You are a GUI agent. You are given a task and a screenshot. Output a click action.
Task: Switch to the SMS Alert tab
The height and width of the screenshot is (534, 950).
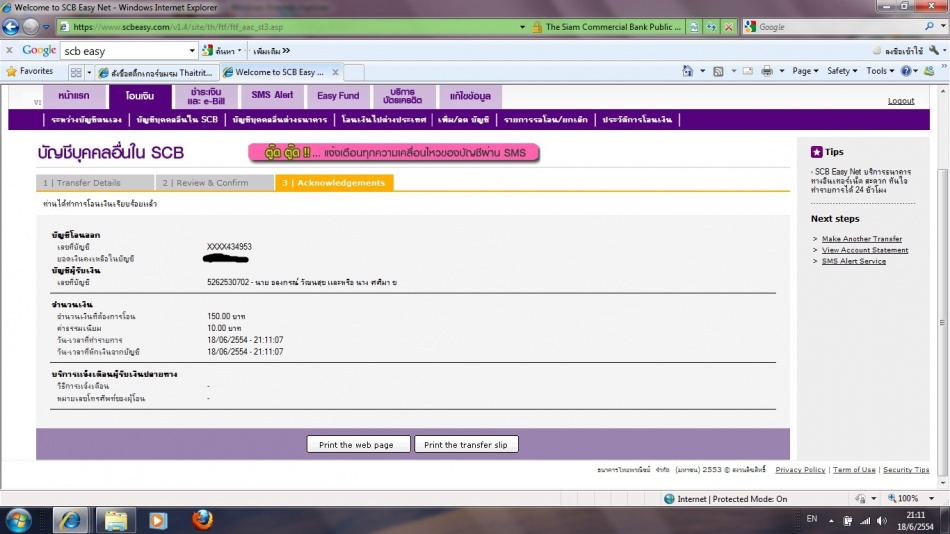pos(272,96)
